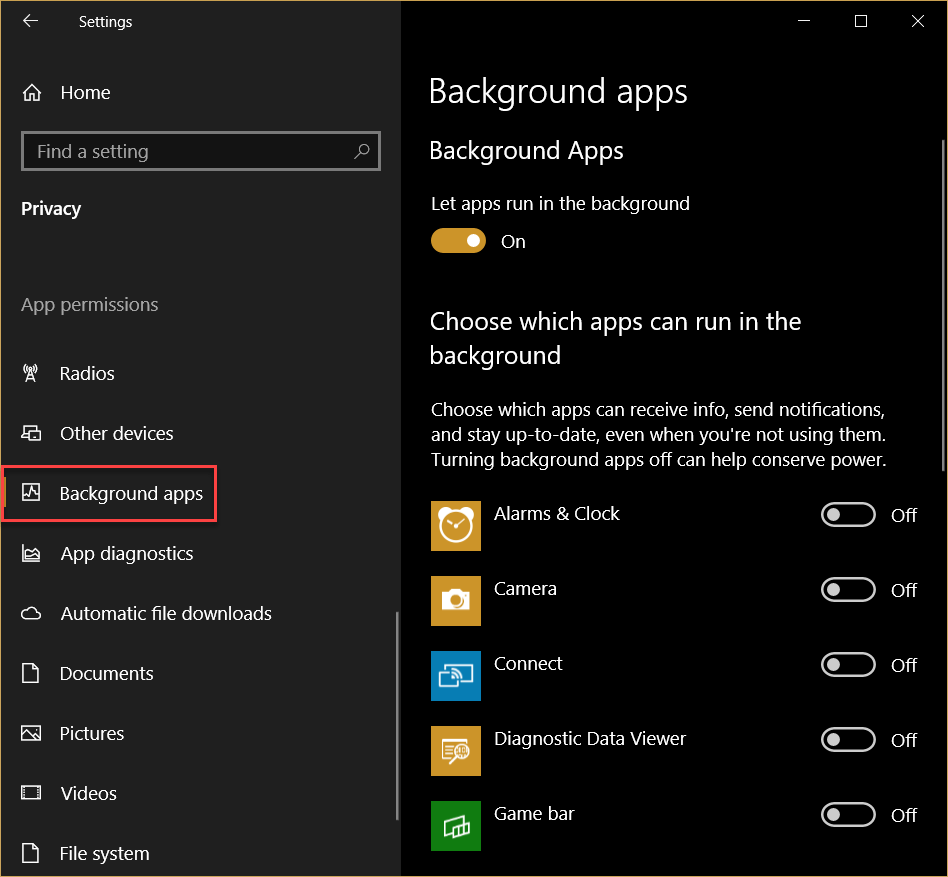Click the Diagnostic Data Viewer app icon

click(x=456, y=751)
